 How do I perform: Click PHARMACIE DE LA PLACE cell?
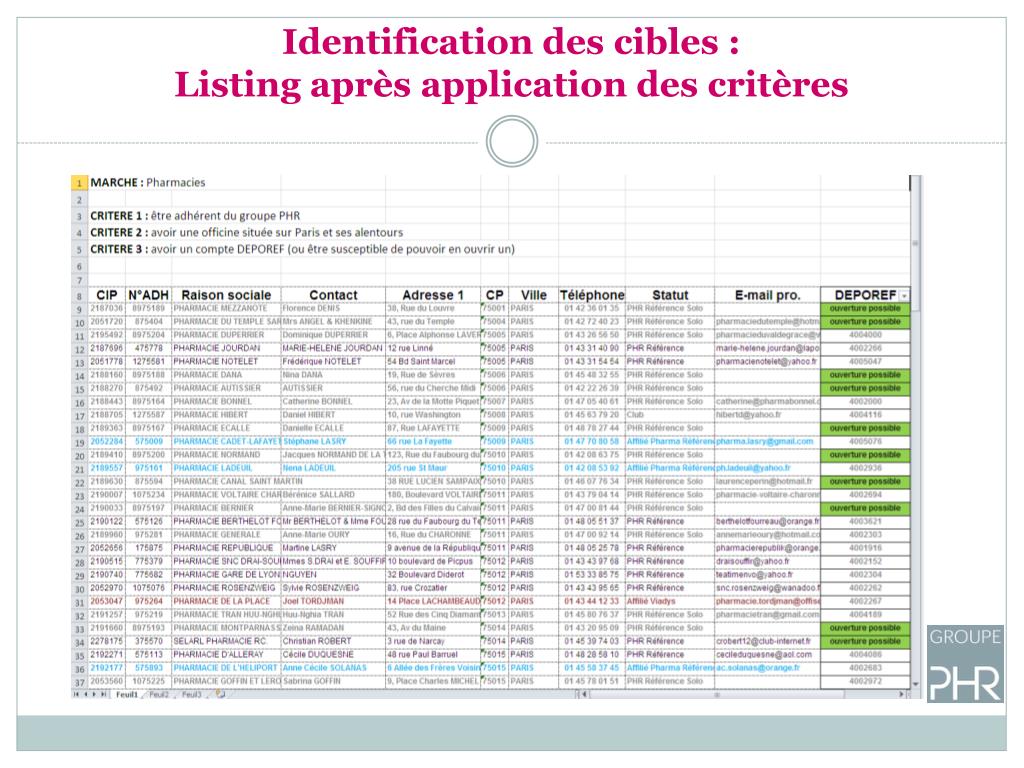pyautogui.click(x=226, y=601)
